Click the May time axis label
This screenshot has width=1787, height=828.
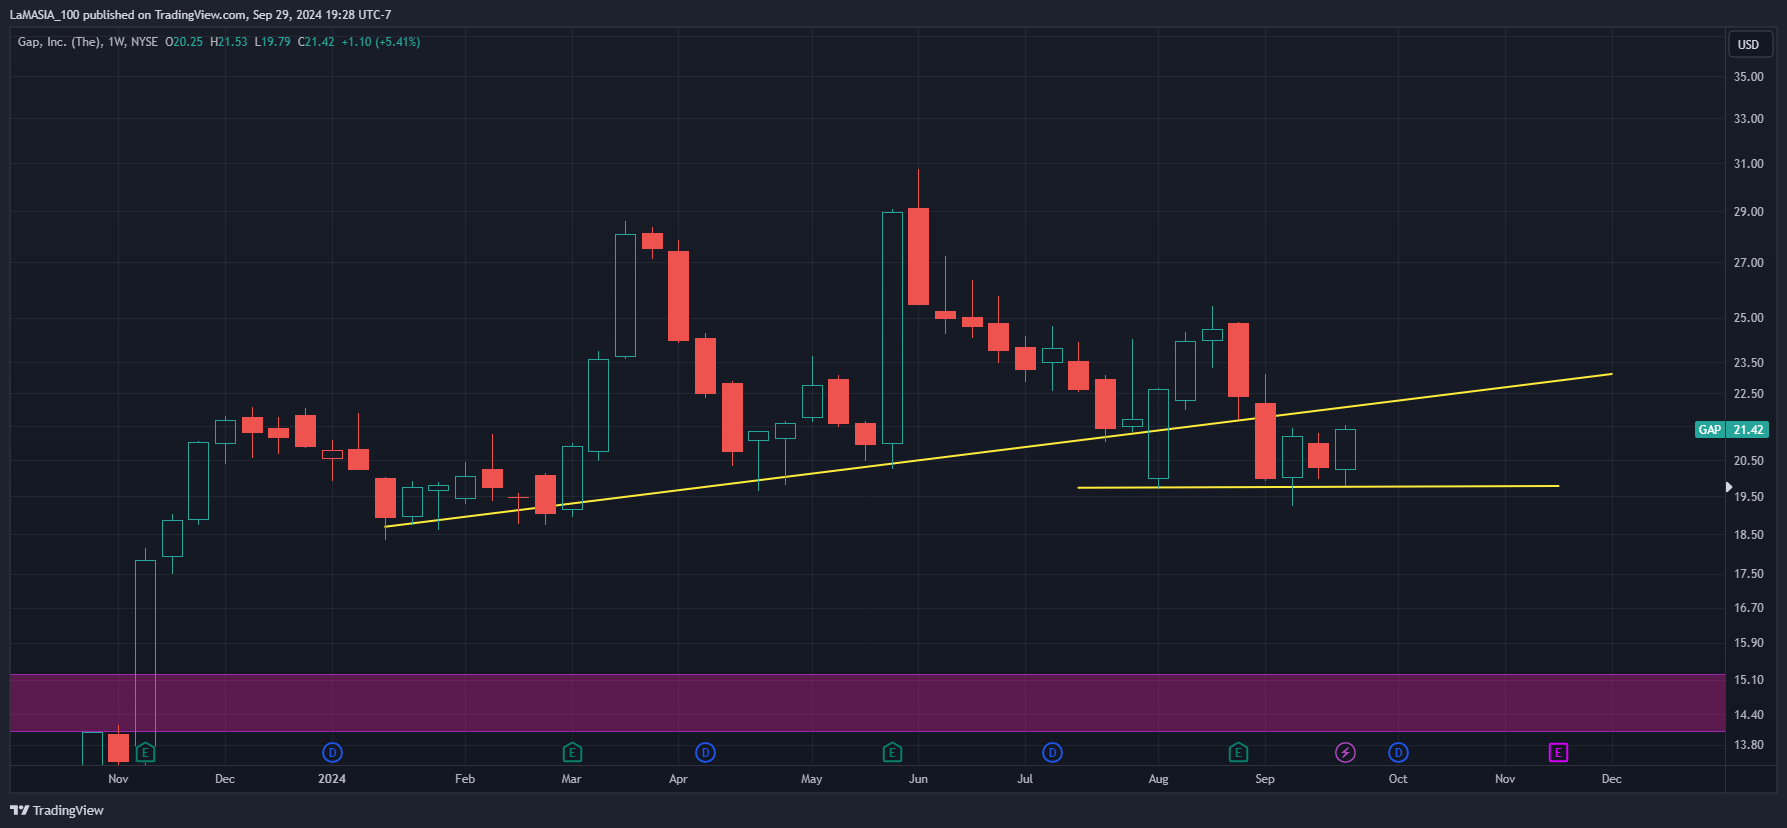tap(812, 779)
